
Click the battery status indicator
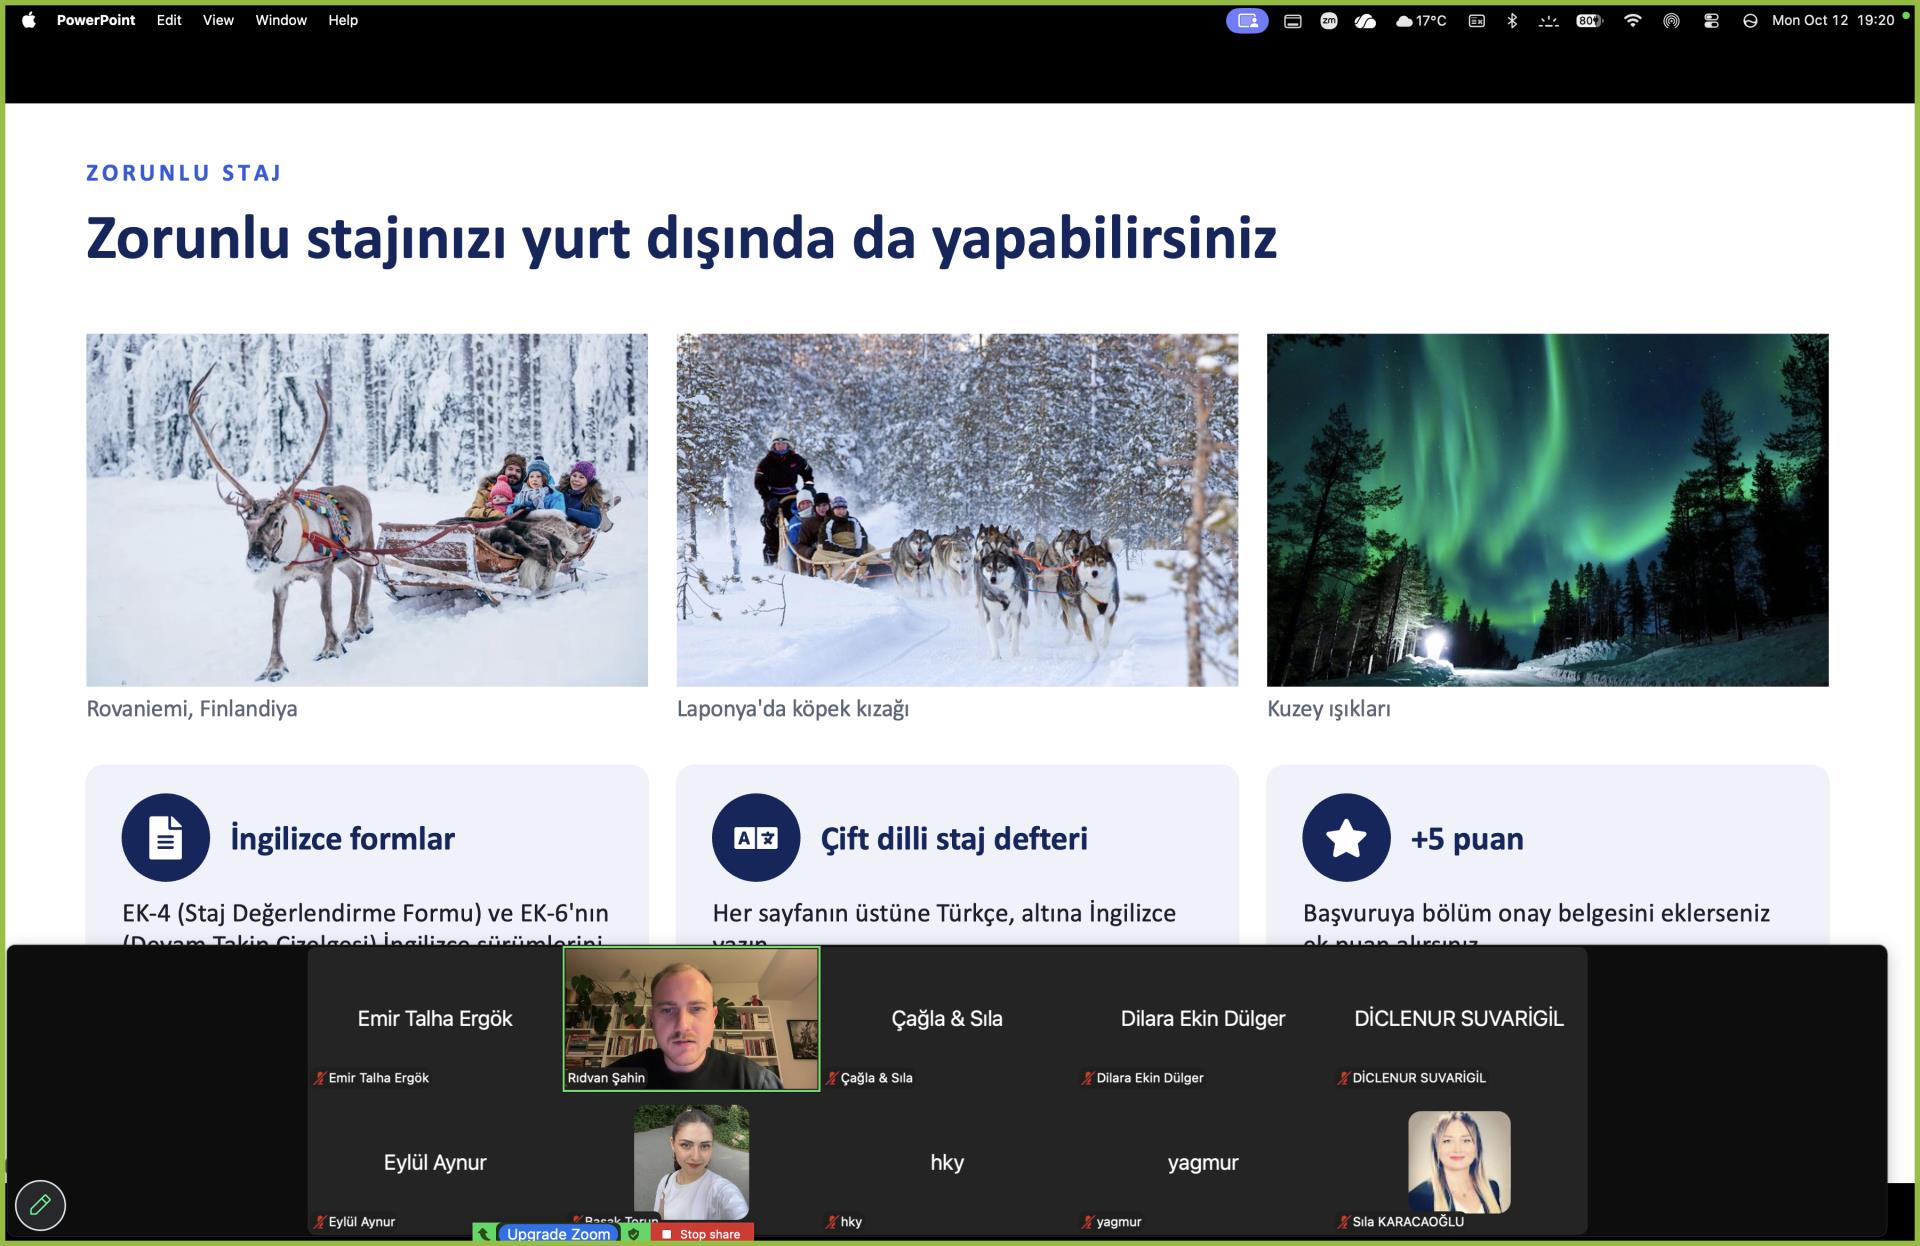1589,20
